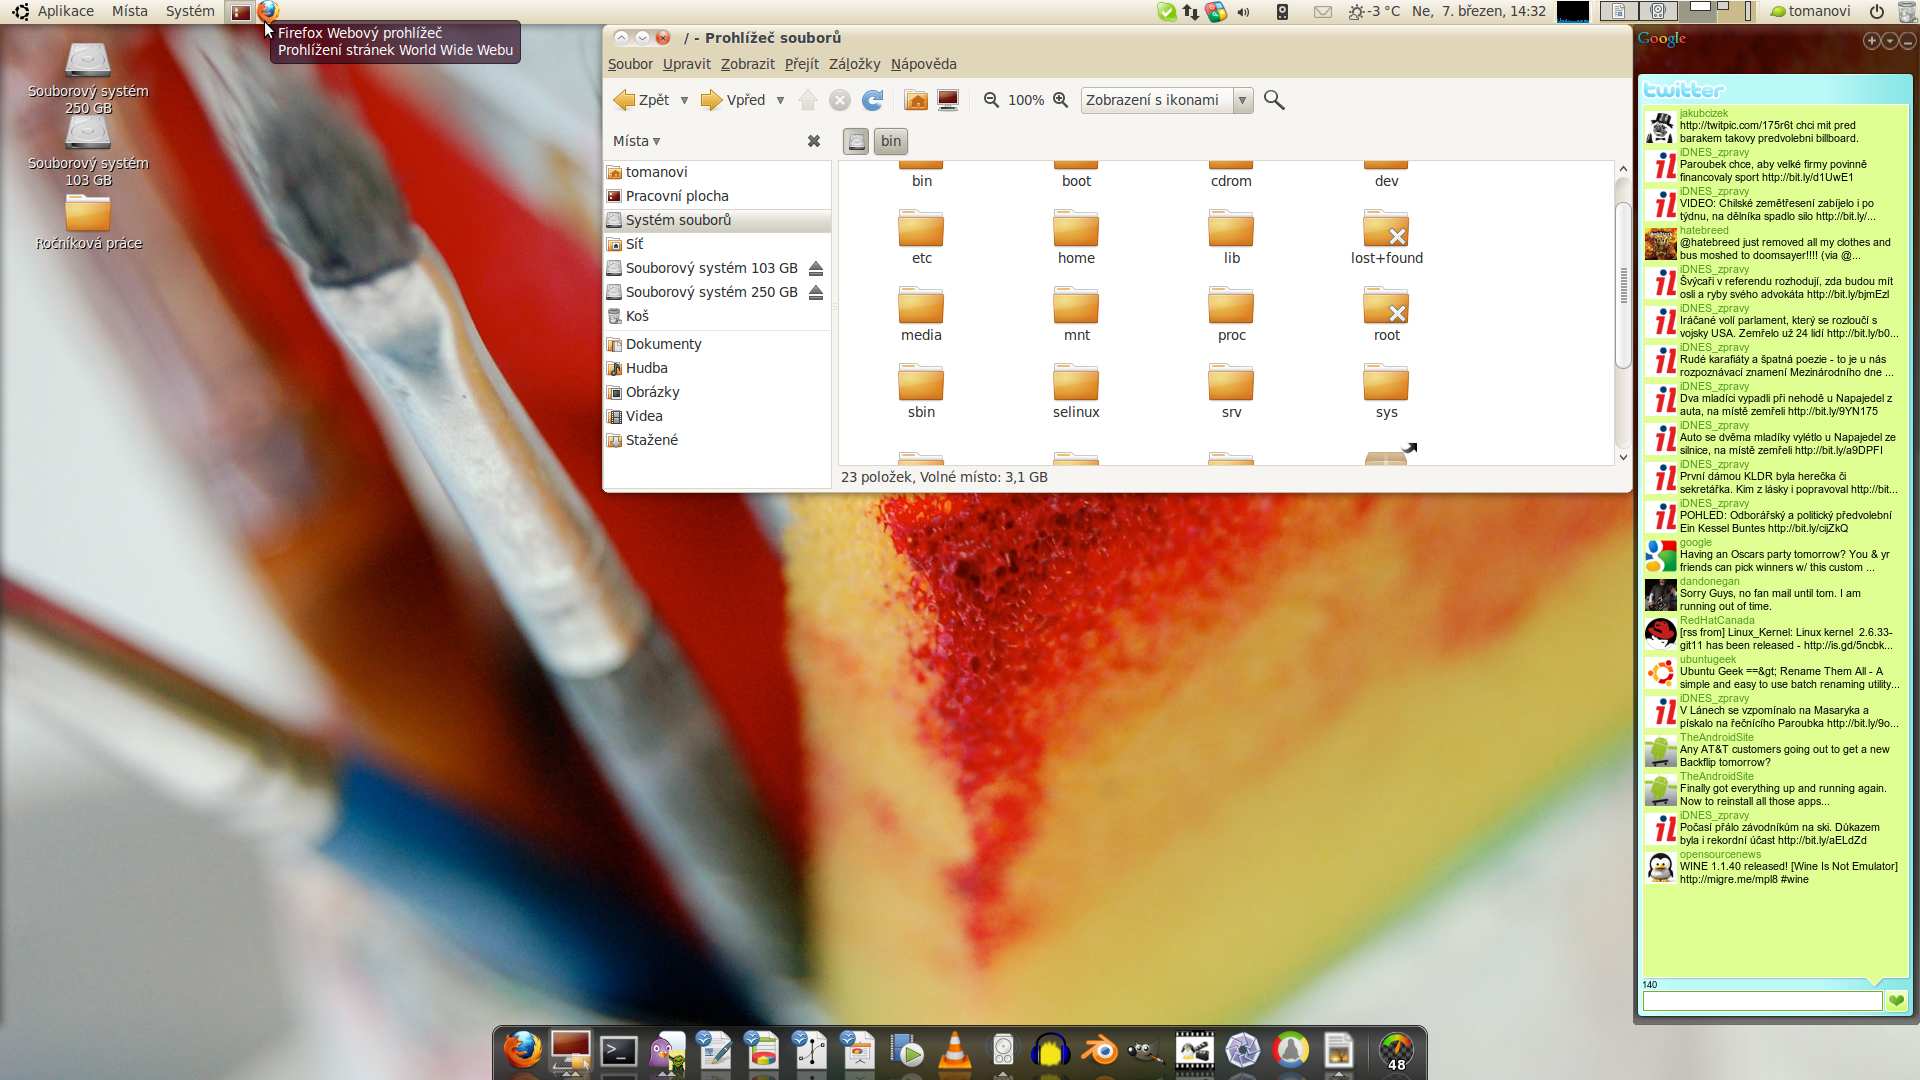Click the RedHatCanada username link
The height and width of the screenshot is (1080, 1920).
point(1716,620)
